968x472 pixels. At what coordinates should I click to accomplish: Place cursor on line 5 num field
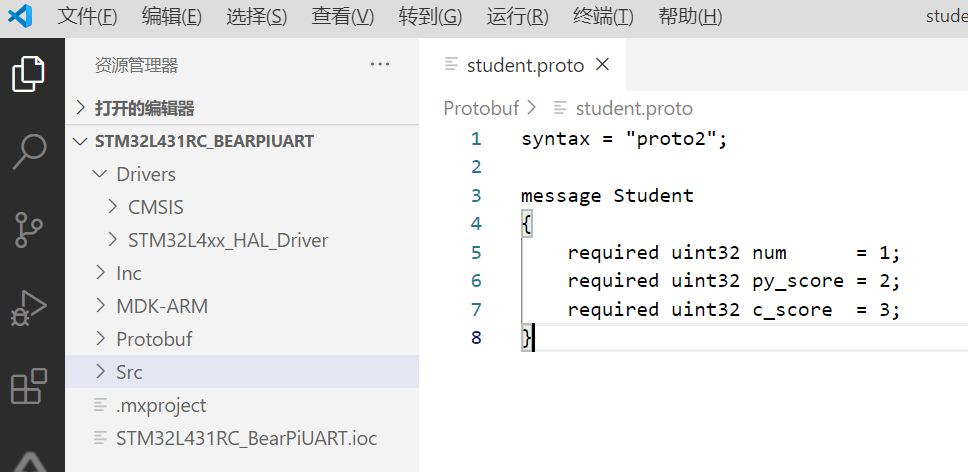click(769, 252)
